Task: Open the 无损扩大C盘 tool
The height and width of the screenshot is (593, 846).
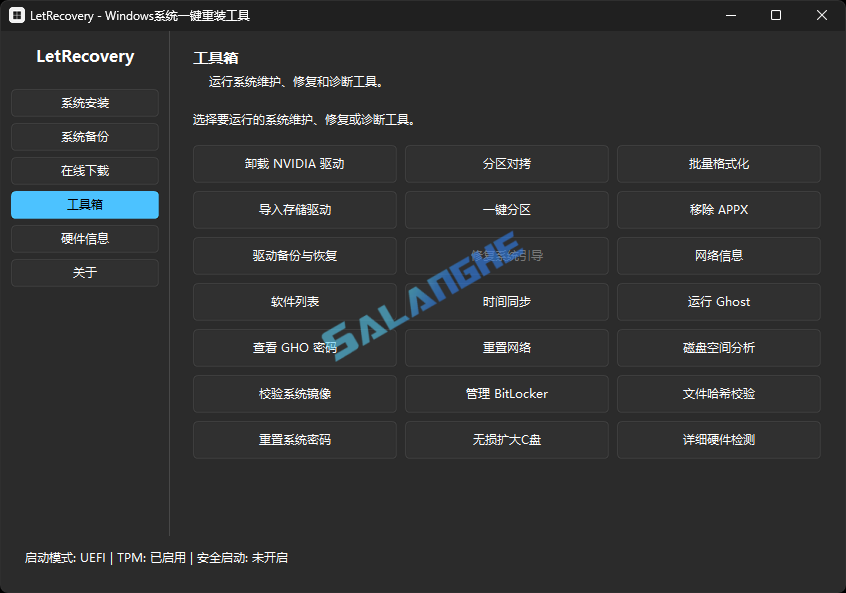Action: pyautogui.click(x=507, y=440)
